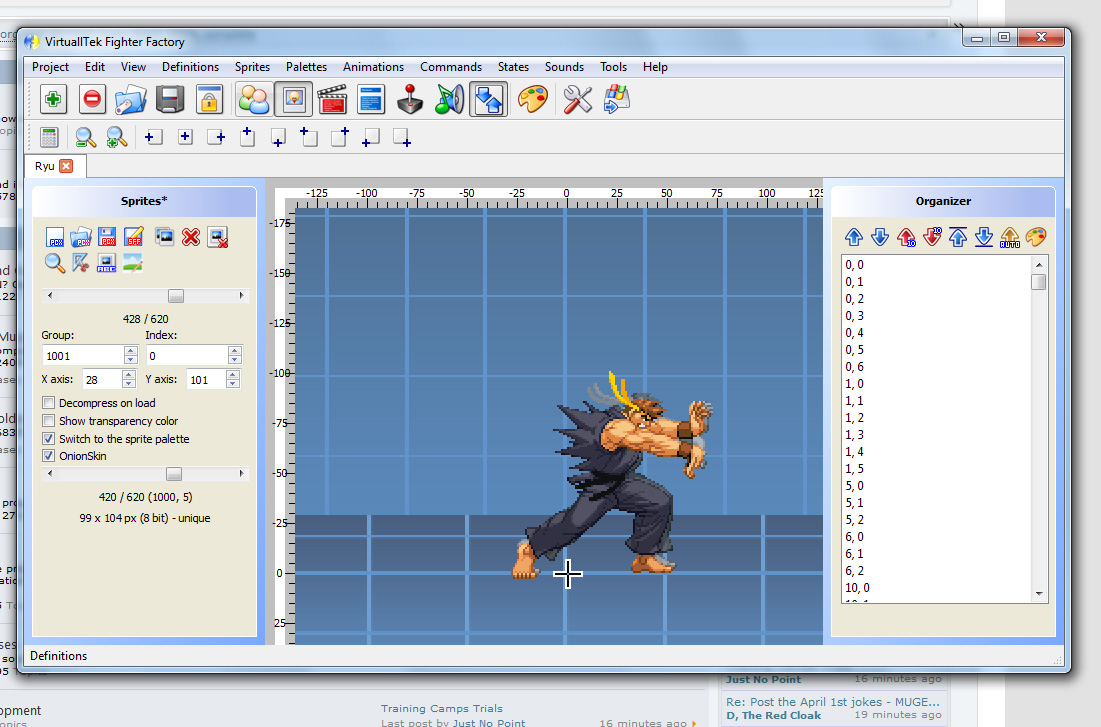Open the Definitions editor with the two-people icon

[x=253, y=99]
